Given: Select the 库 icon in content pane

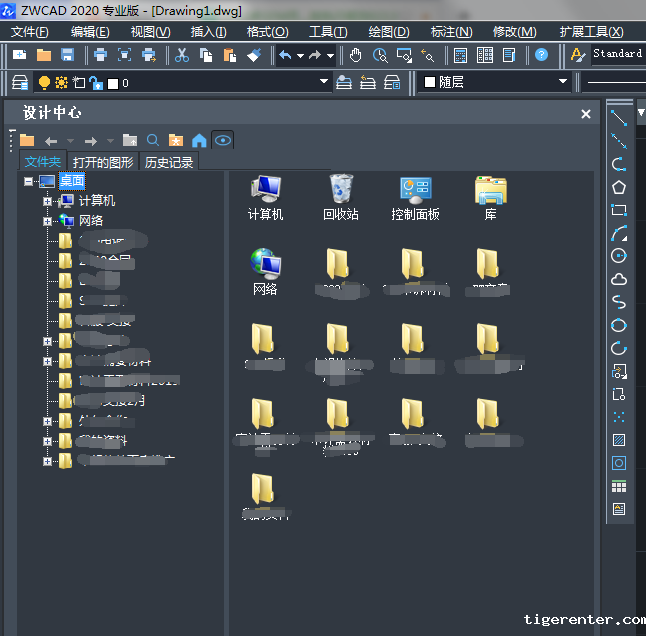Looking at the screenshot, I should 490,199.
